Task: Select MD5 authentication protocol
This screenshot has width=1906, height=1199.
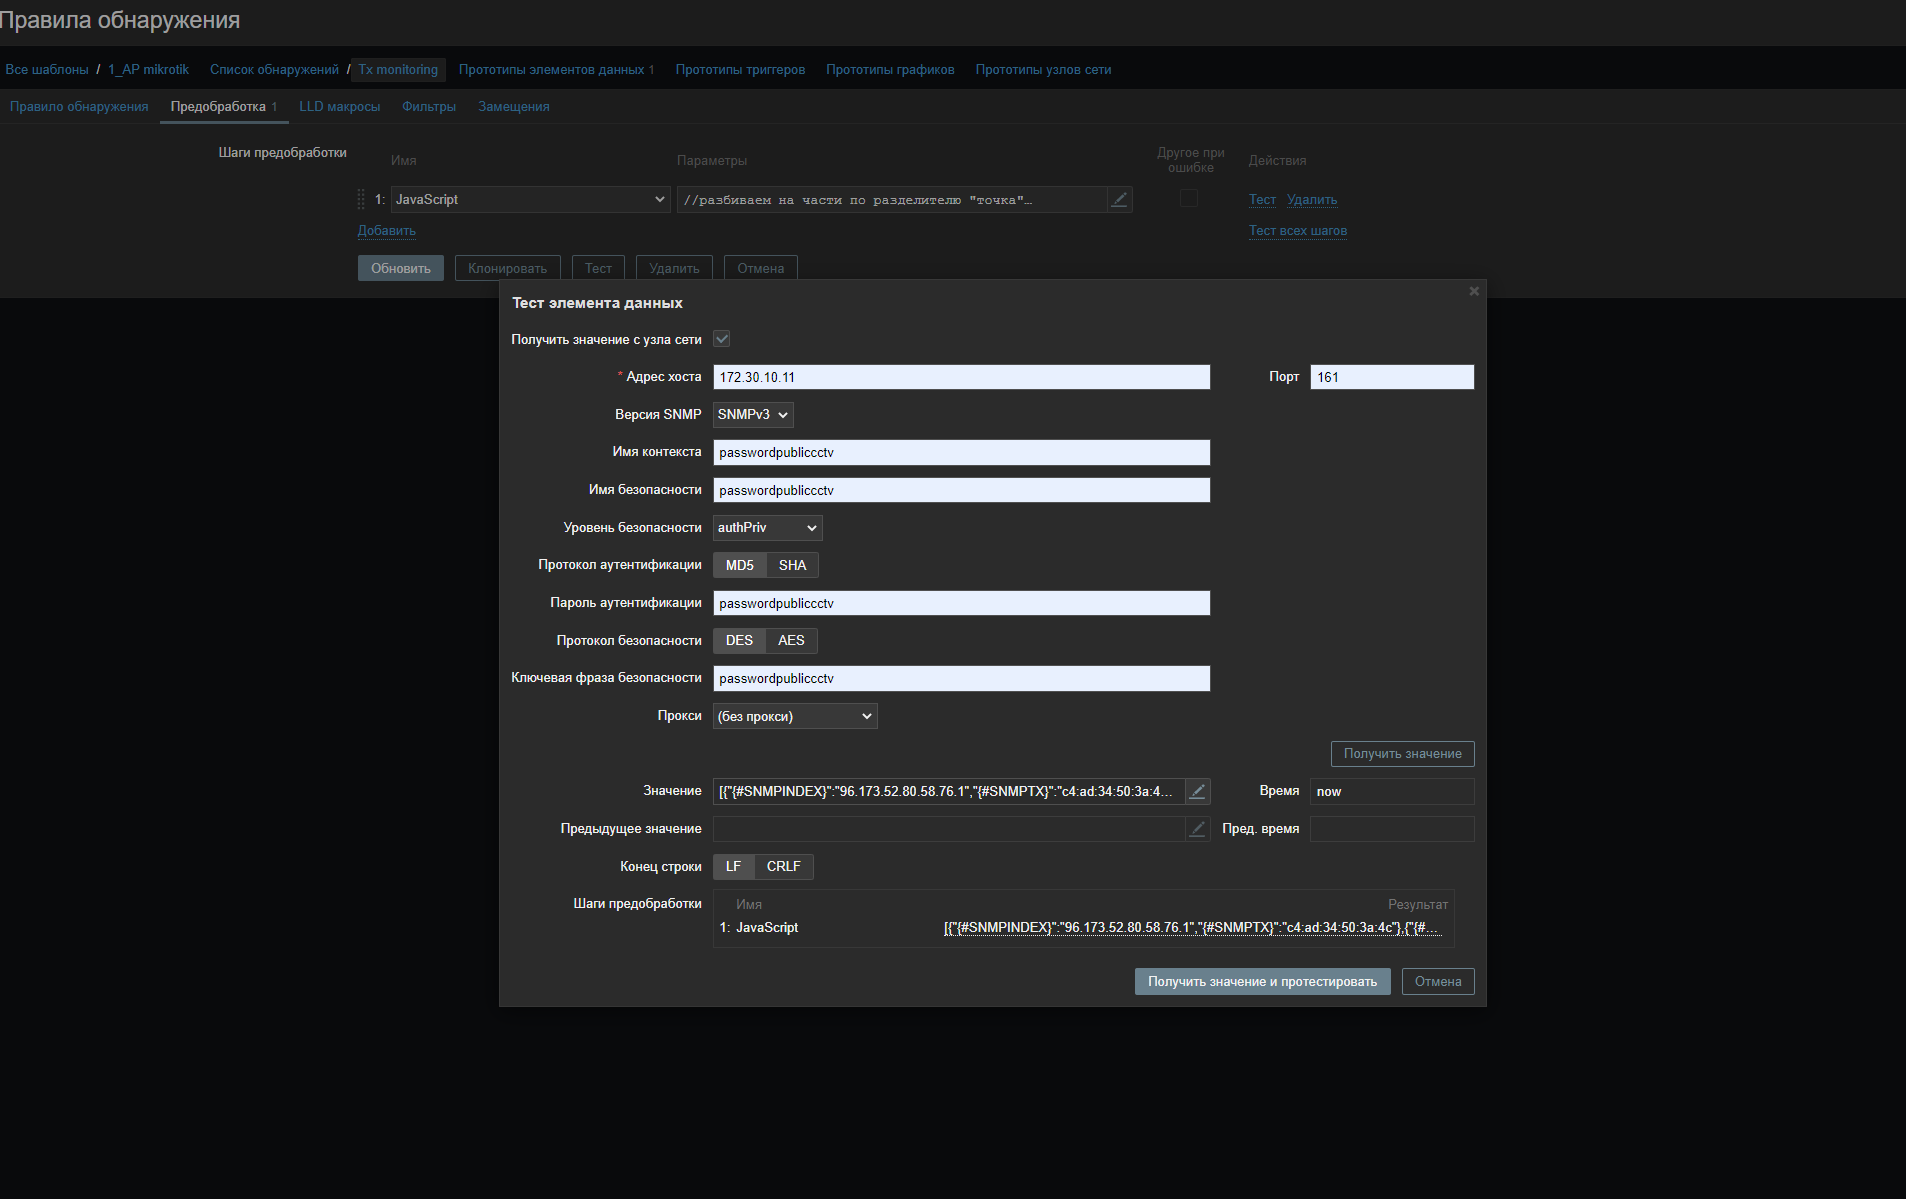Action: 739,566
